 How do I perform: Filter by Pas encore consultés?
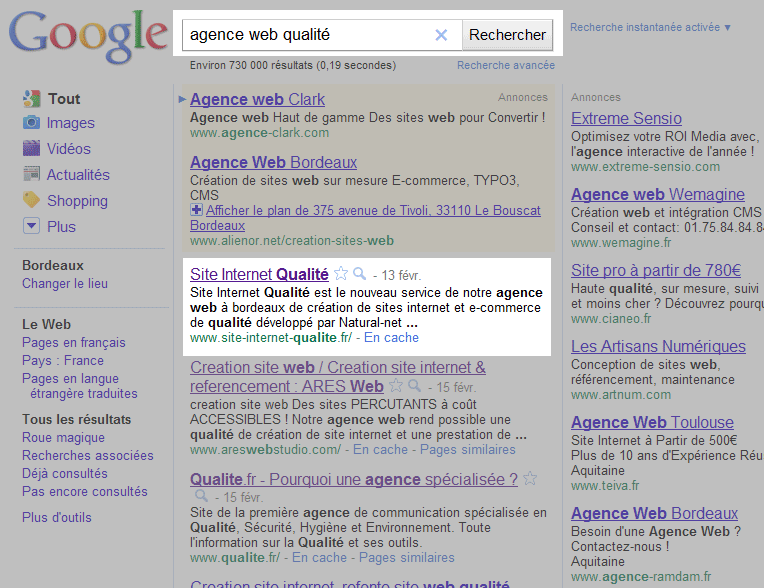point(85,492)
